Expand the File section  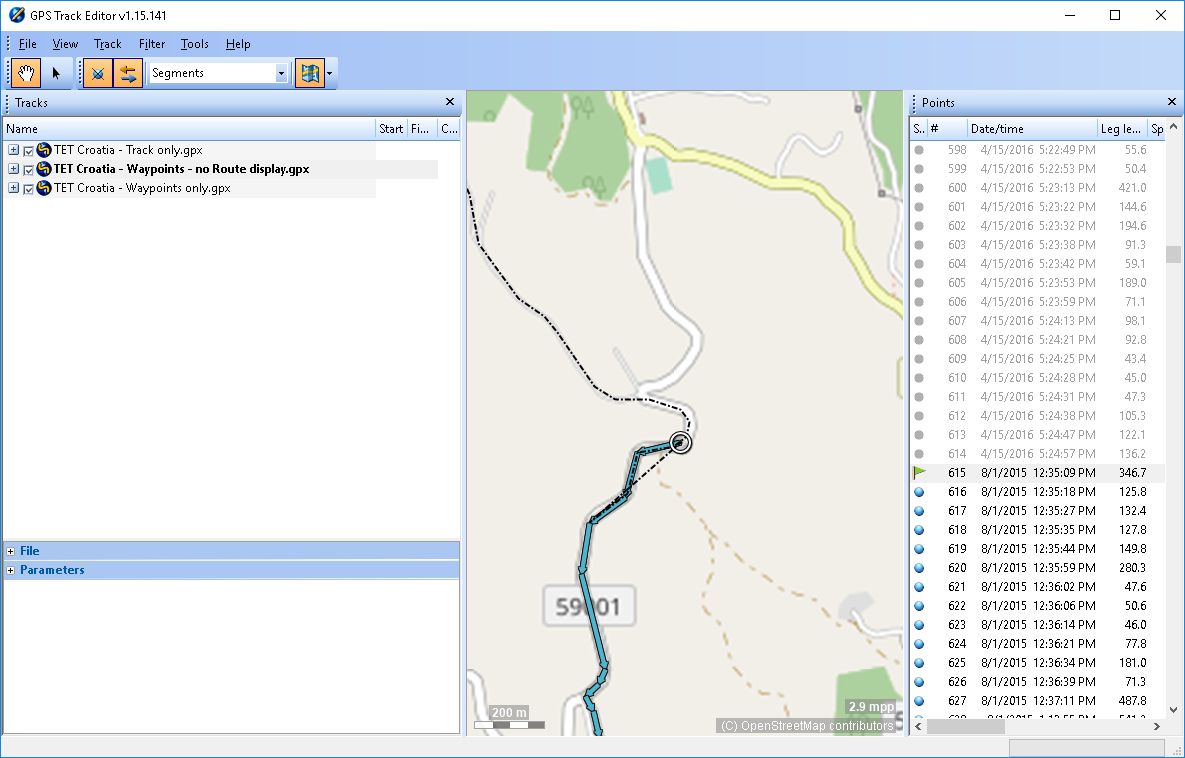pyautogui.click(x=11, y=551)
